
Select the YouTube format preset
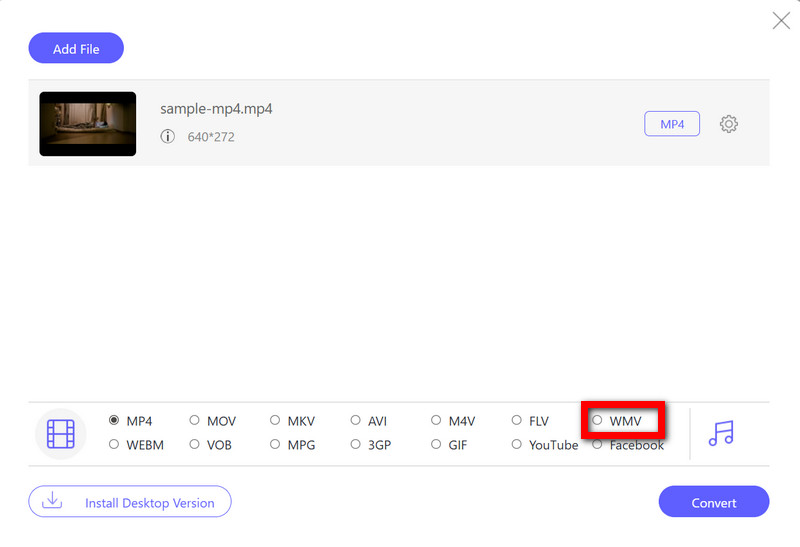[517, 445]
